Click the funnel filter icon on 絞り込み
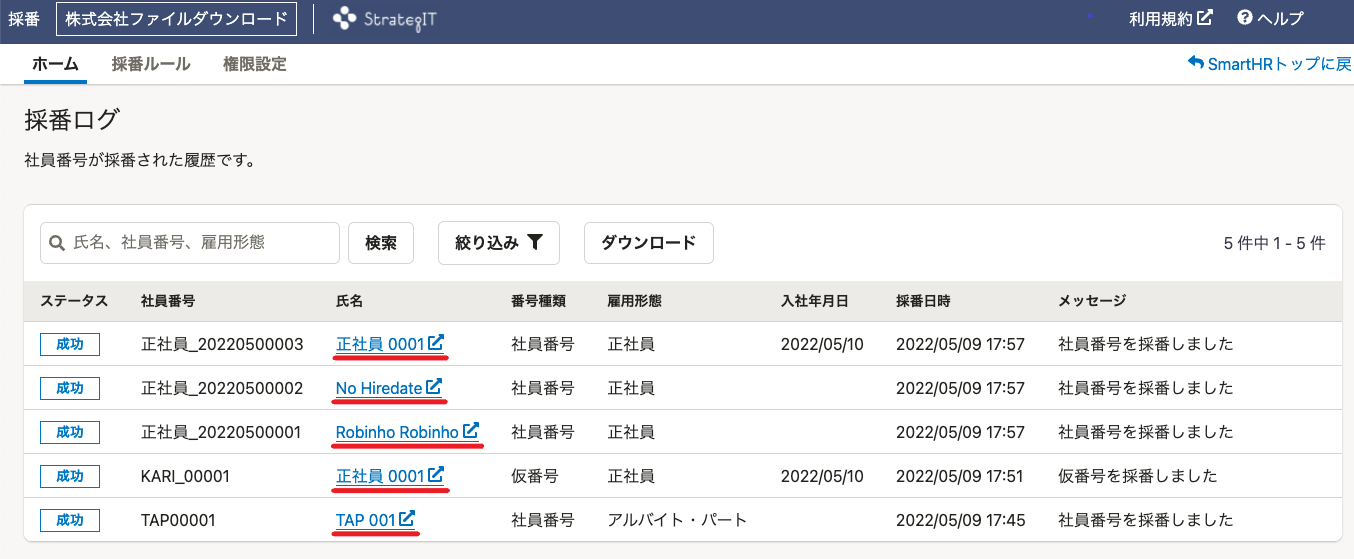Screen dimensions: 1354x559 coord(535,242)
